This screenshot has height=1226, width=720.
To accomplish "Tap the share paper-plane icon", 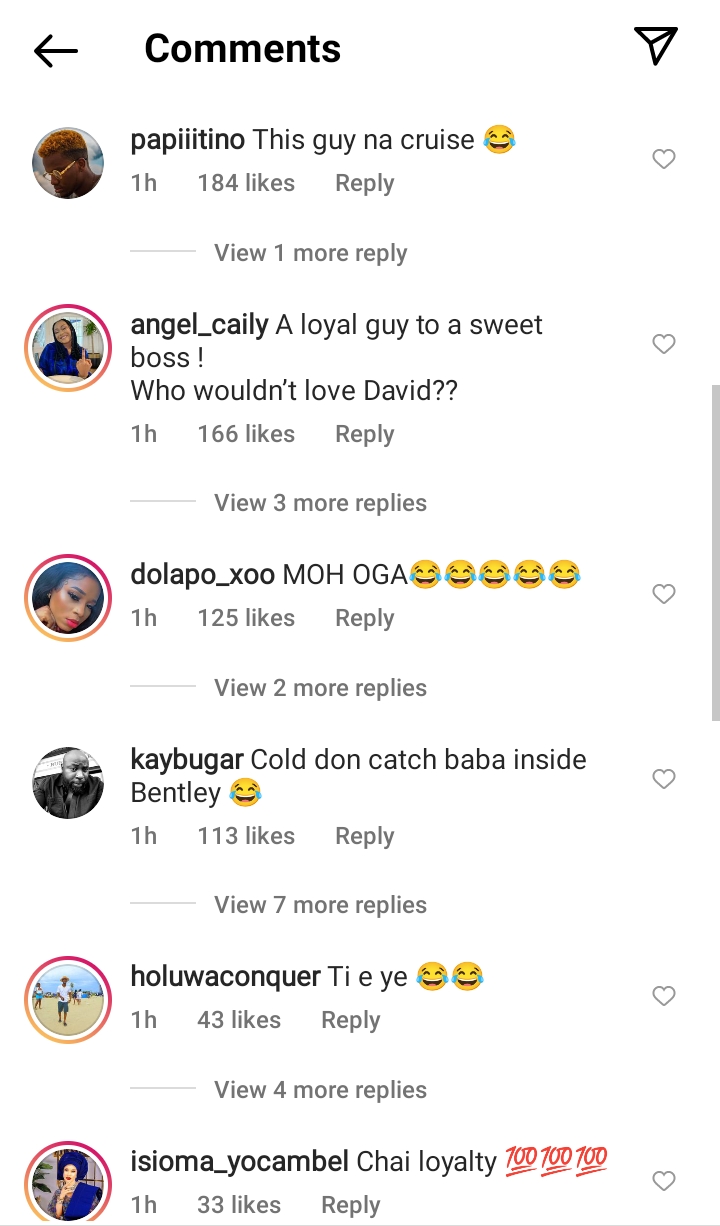I will click(656, 46).
